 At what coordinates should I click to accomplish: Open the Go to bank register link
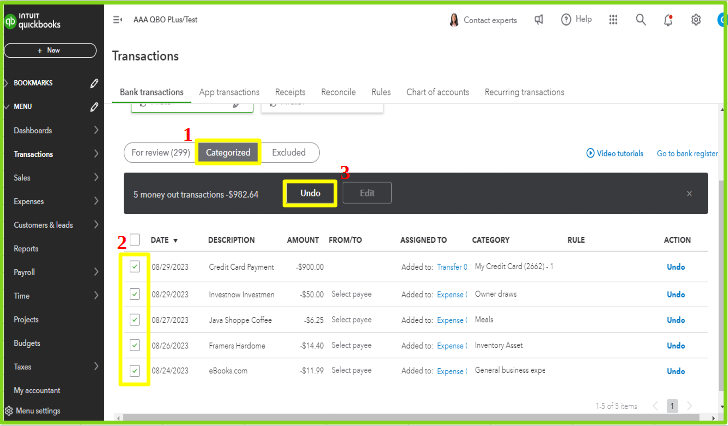click(687, 153)
